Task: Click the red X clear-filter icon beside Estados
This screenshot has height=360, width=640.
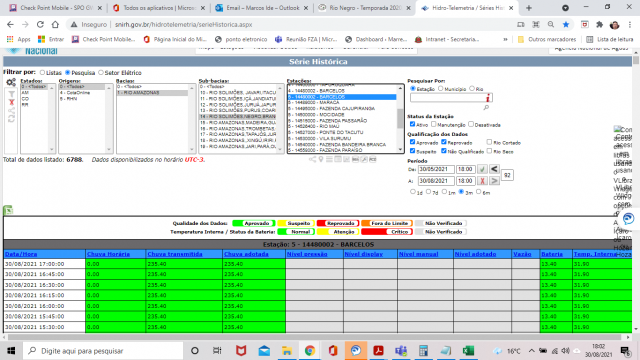Action: click(11, 102)
